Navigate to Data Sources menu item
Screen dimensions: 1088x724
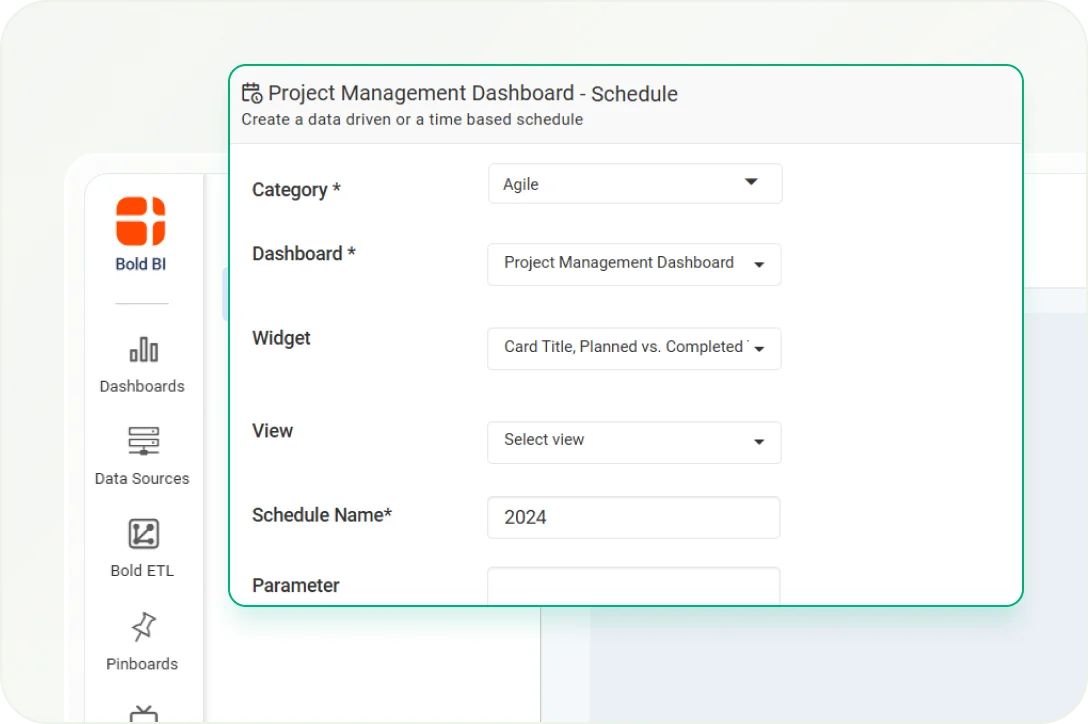(142, 479)
